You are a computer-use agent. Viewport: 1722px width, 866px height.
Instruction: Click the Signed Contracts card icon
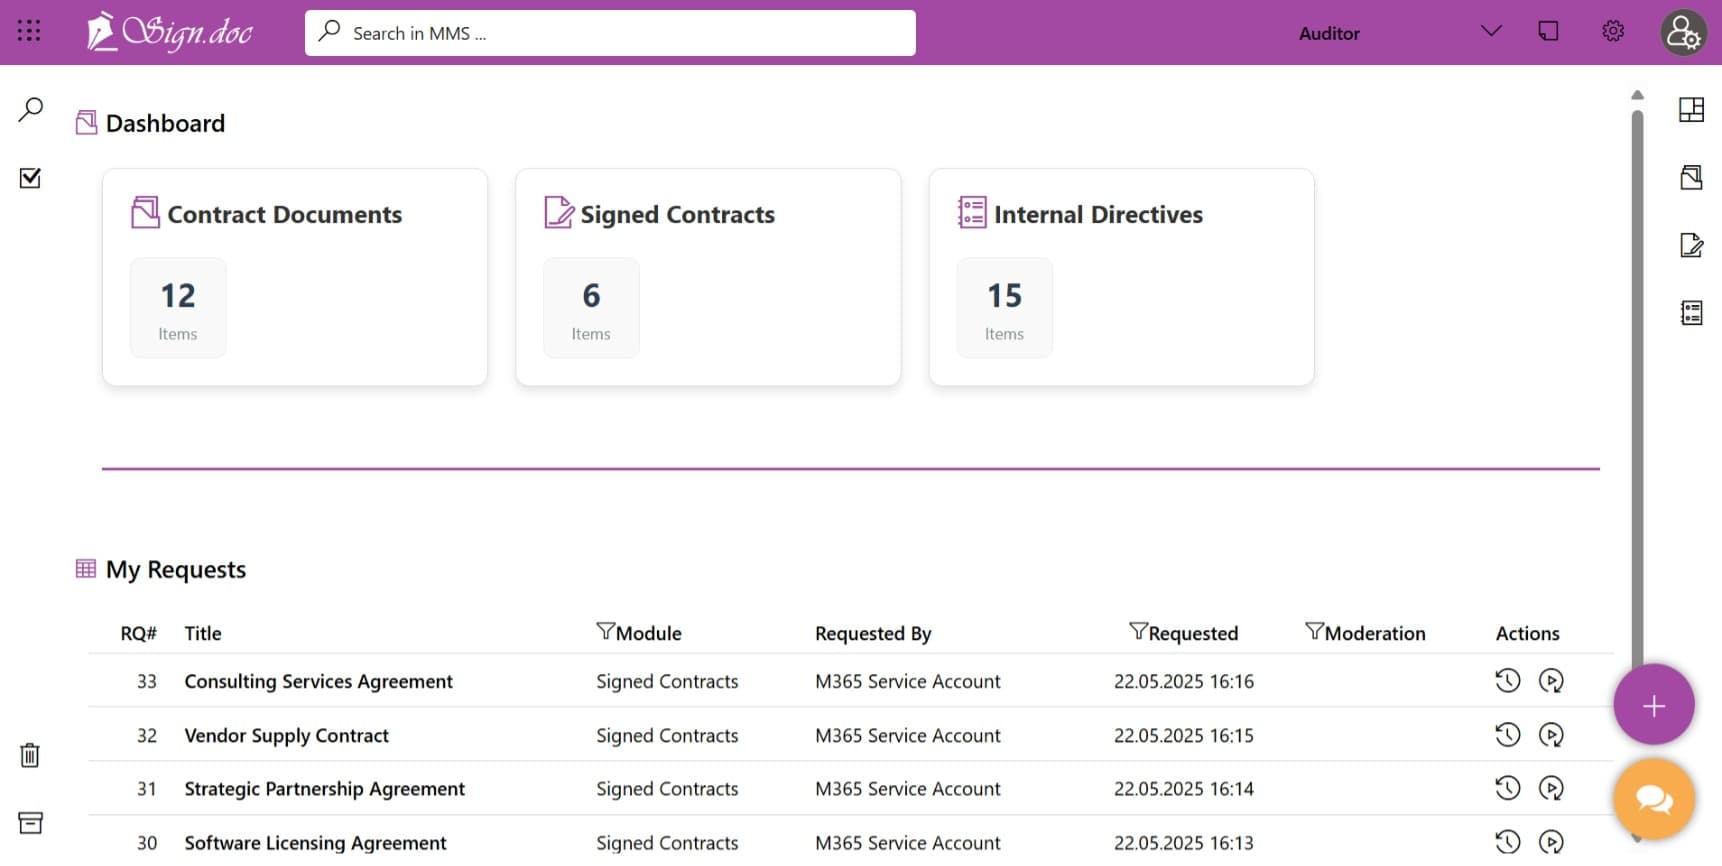[559, 212]
